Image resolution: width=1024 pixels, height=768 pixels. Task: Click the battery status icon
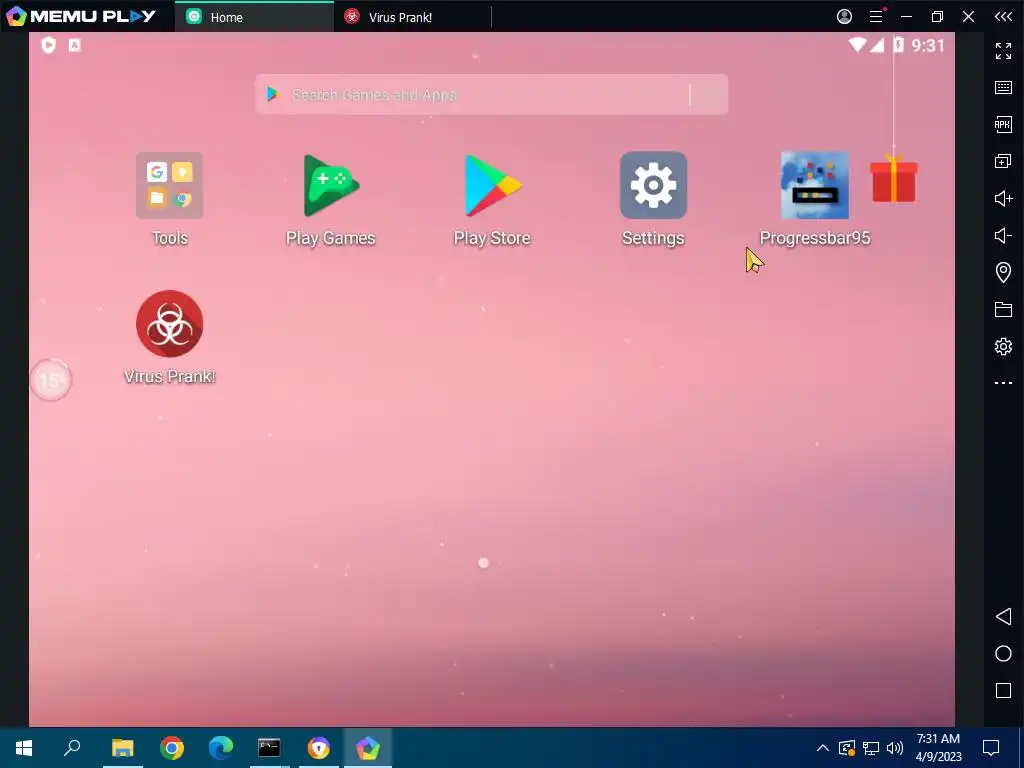(x=899, y=44)
